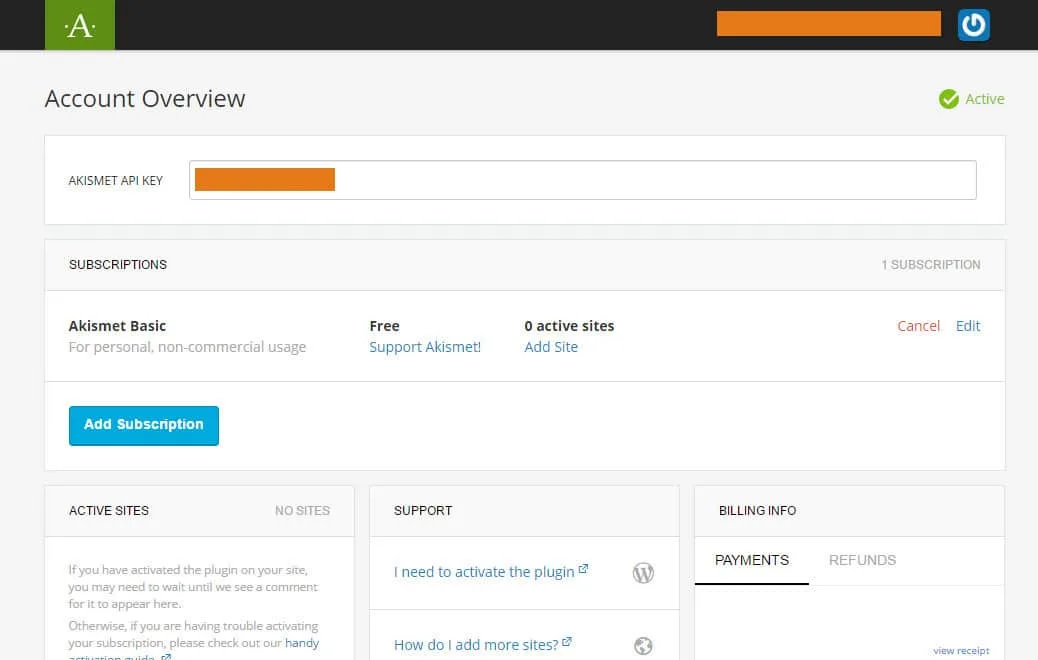Open How do I add more sites?
Image resolution: width=1038 pixels, height=660 pixels.
[x=476, y=645]
